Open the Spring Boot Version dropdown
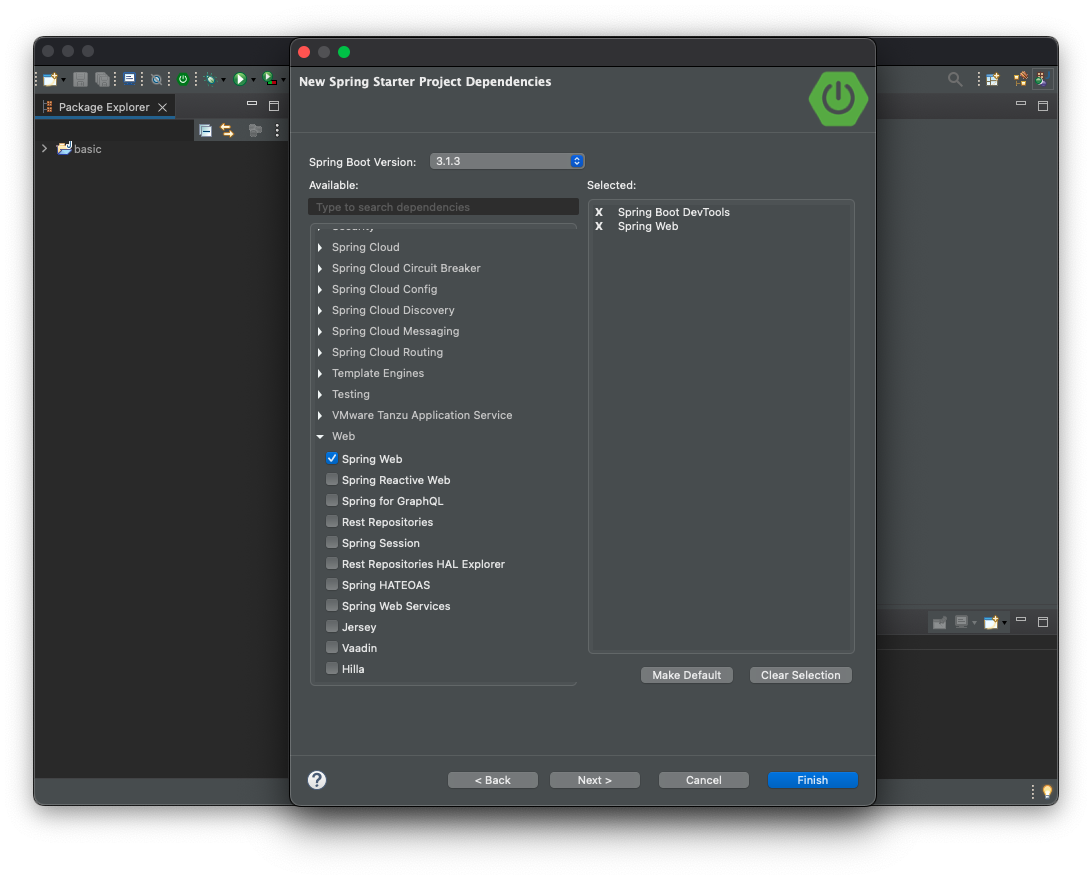The width and height of the screenshot is (1092, 880). click(x=507, y=161)
